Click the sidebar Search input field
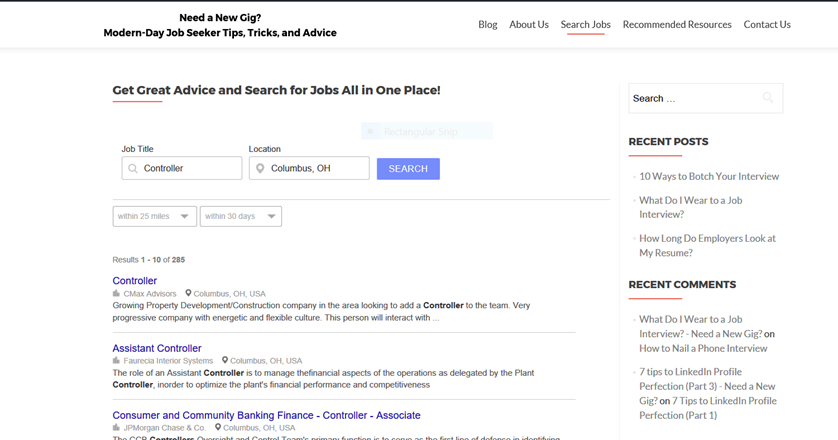Screen dimensions: 838x440 705,98
